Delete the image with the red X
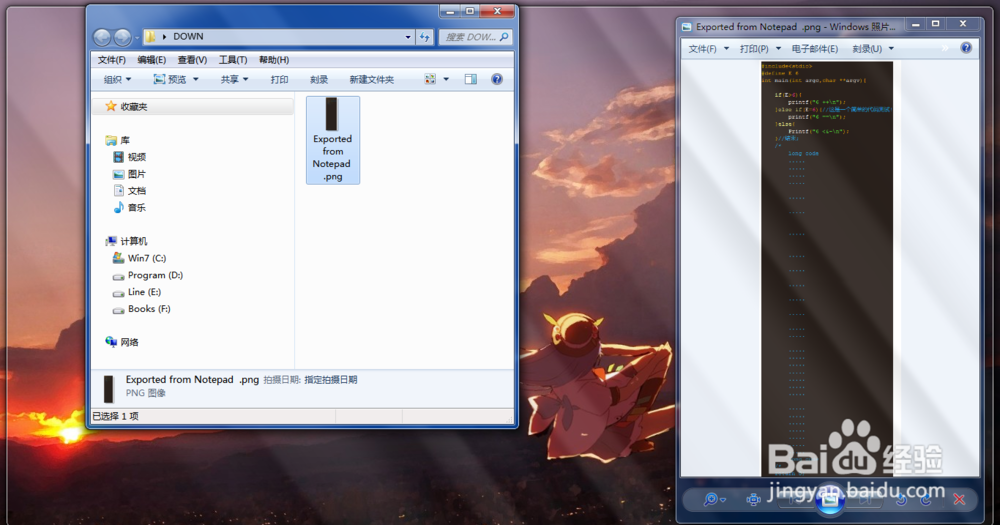Viewport: 1000px width, 525px height. pyautogui.click(x=959, y=499)
